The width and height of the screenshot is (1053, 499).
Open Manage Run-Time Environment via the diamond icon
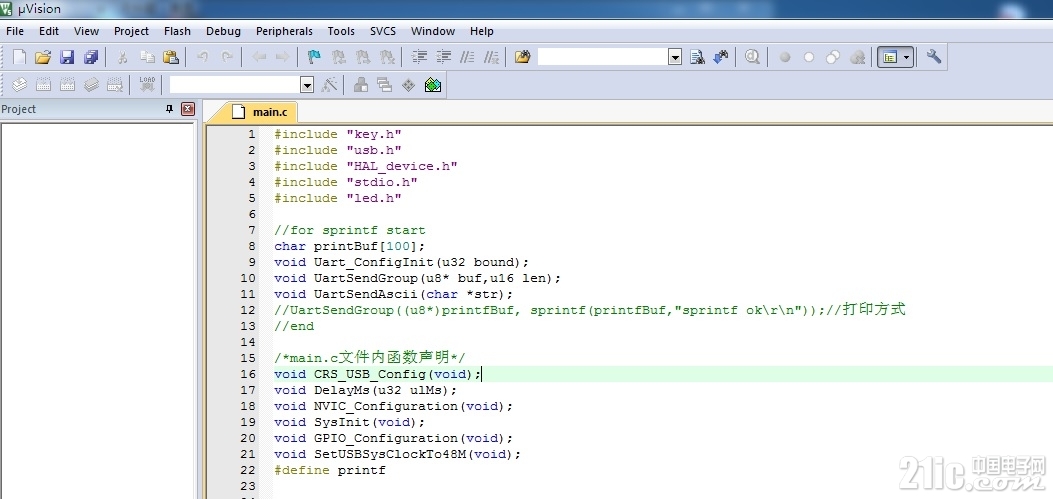pyautogui.click(x=408, y=85)
